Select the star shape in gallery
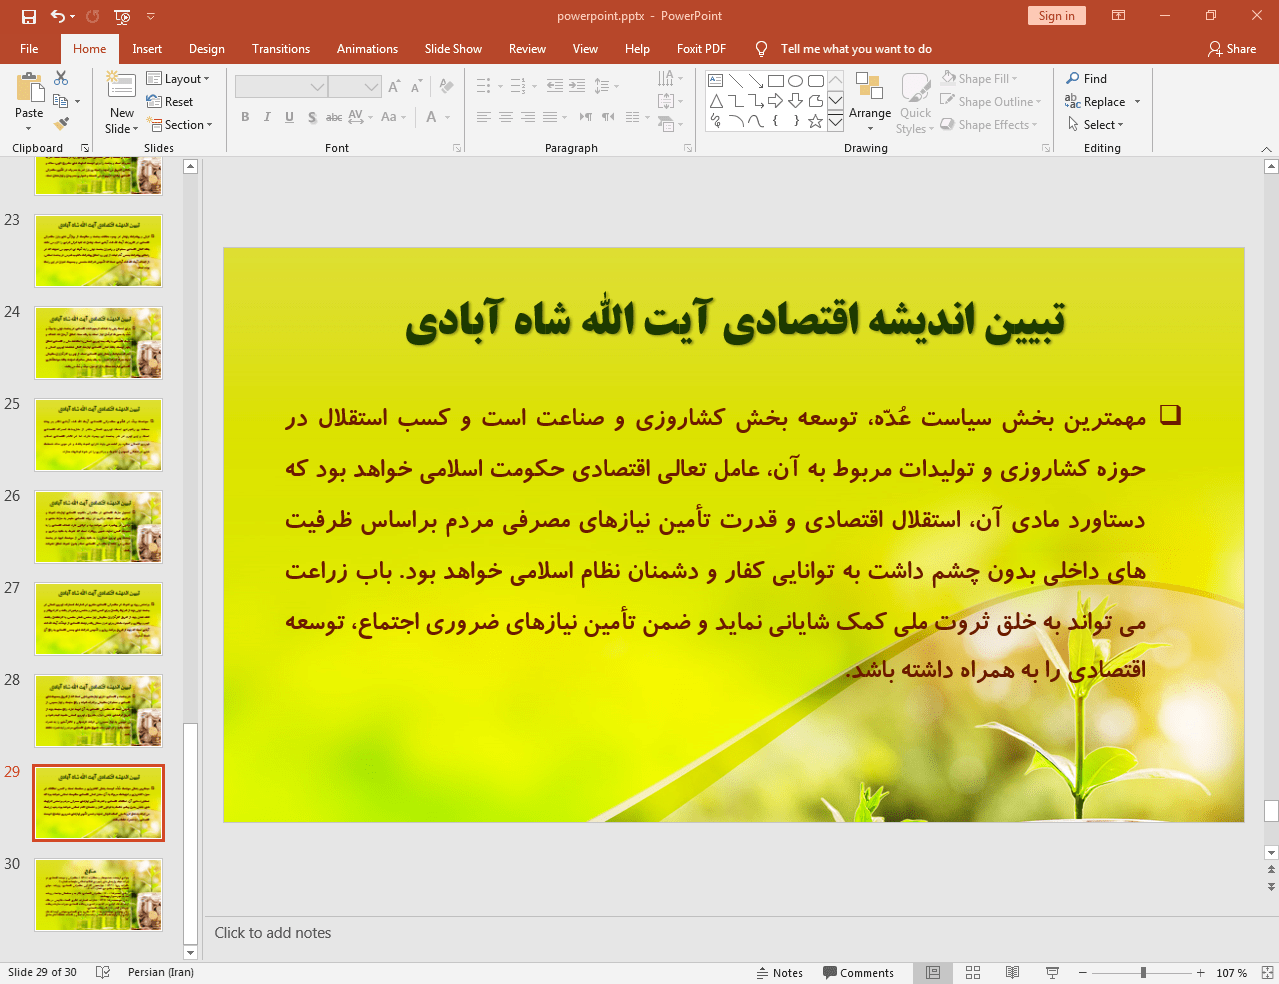Image resolution: width=1279 pixels, height=984 pixels. (816, 121)
